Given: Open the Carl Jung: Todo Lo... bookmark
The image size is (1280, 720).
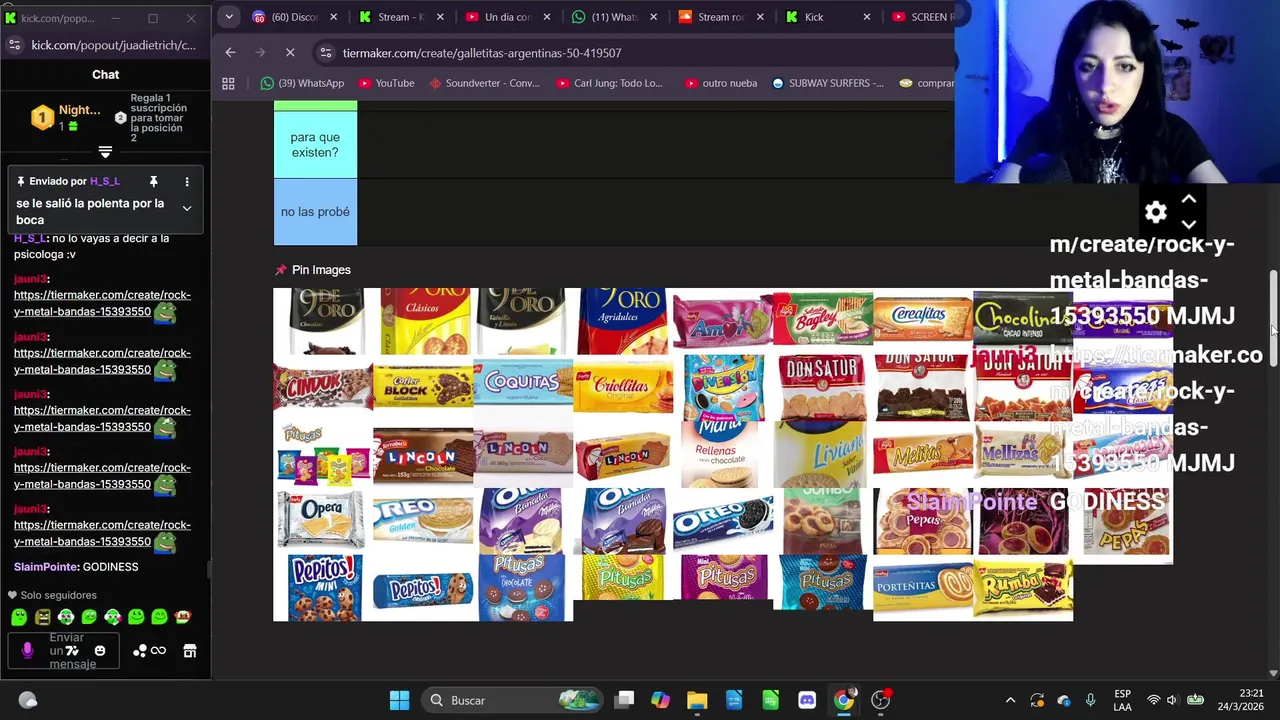Looking at the screenshot, I should [x=609, y=83].
